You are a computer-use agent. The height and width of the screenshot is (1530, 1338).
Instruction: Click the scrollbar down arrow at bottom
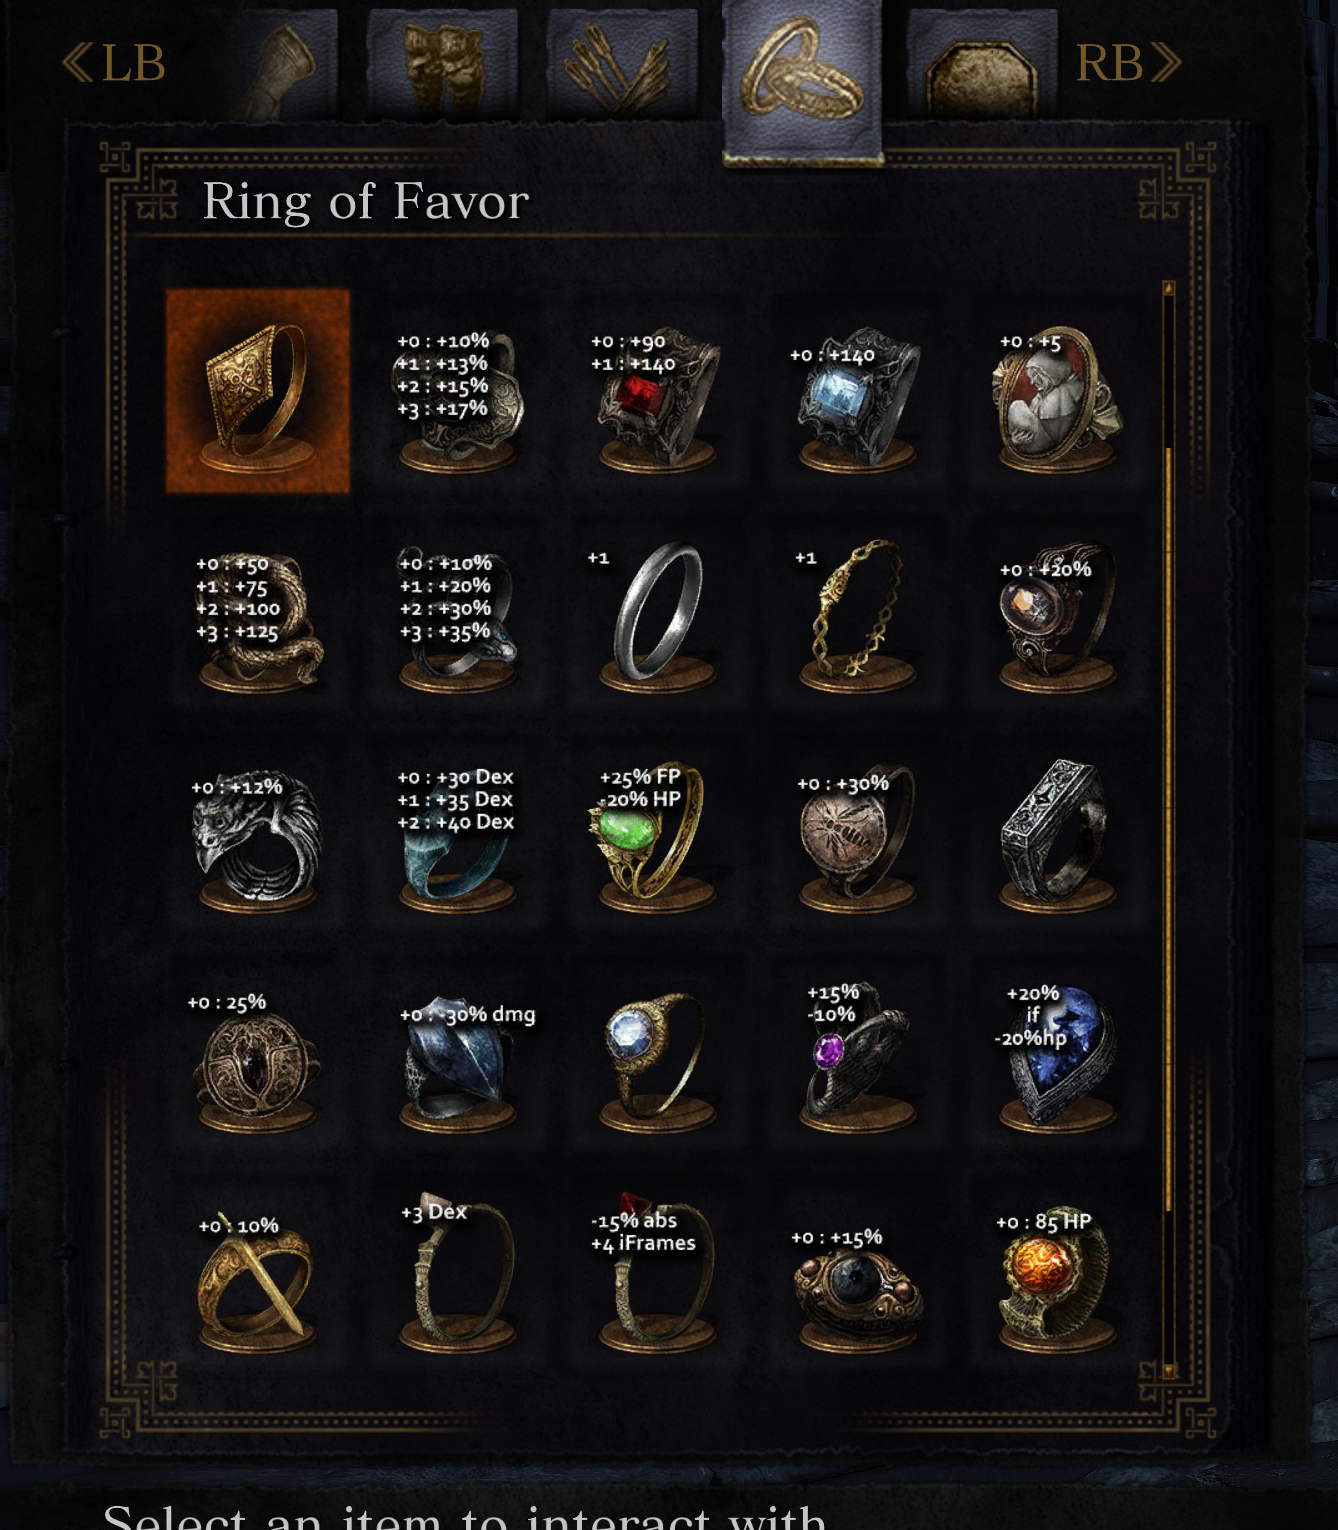click(1168, 1372)
